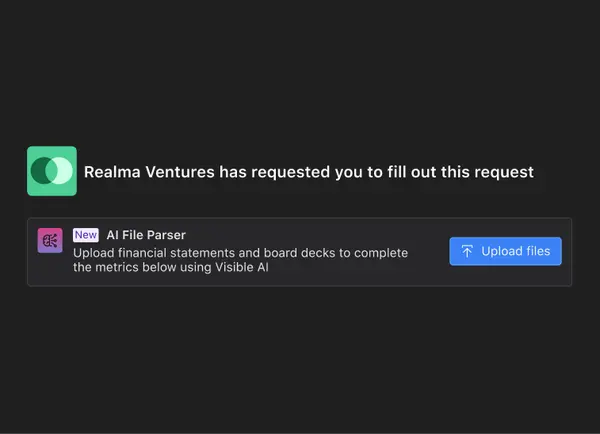
Task: Click the word 'complete' in the description
Action: tap(381, 254)
